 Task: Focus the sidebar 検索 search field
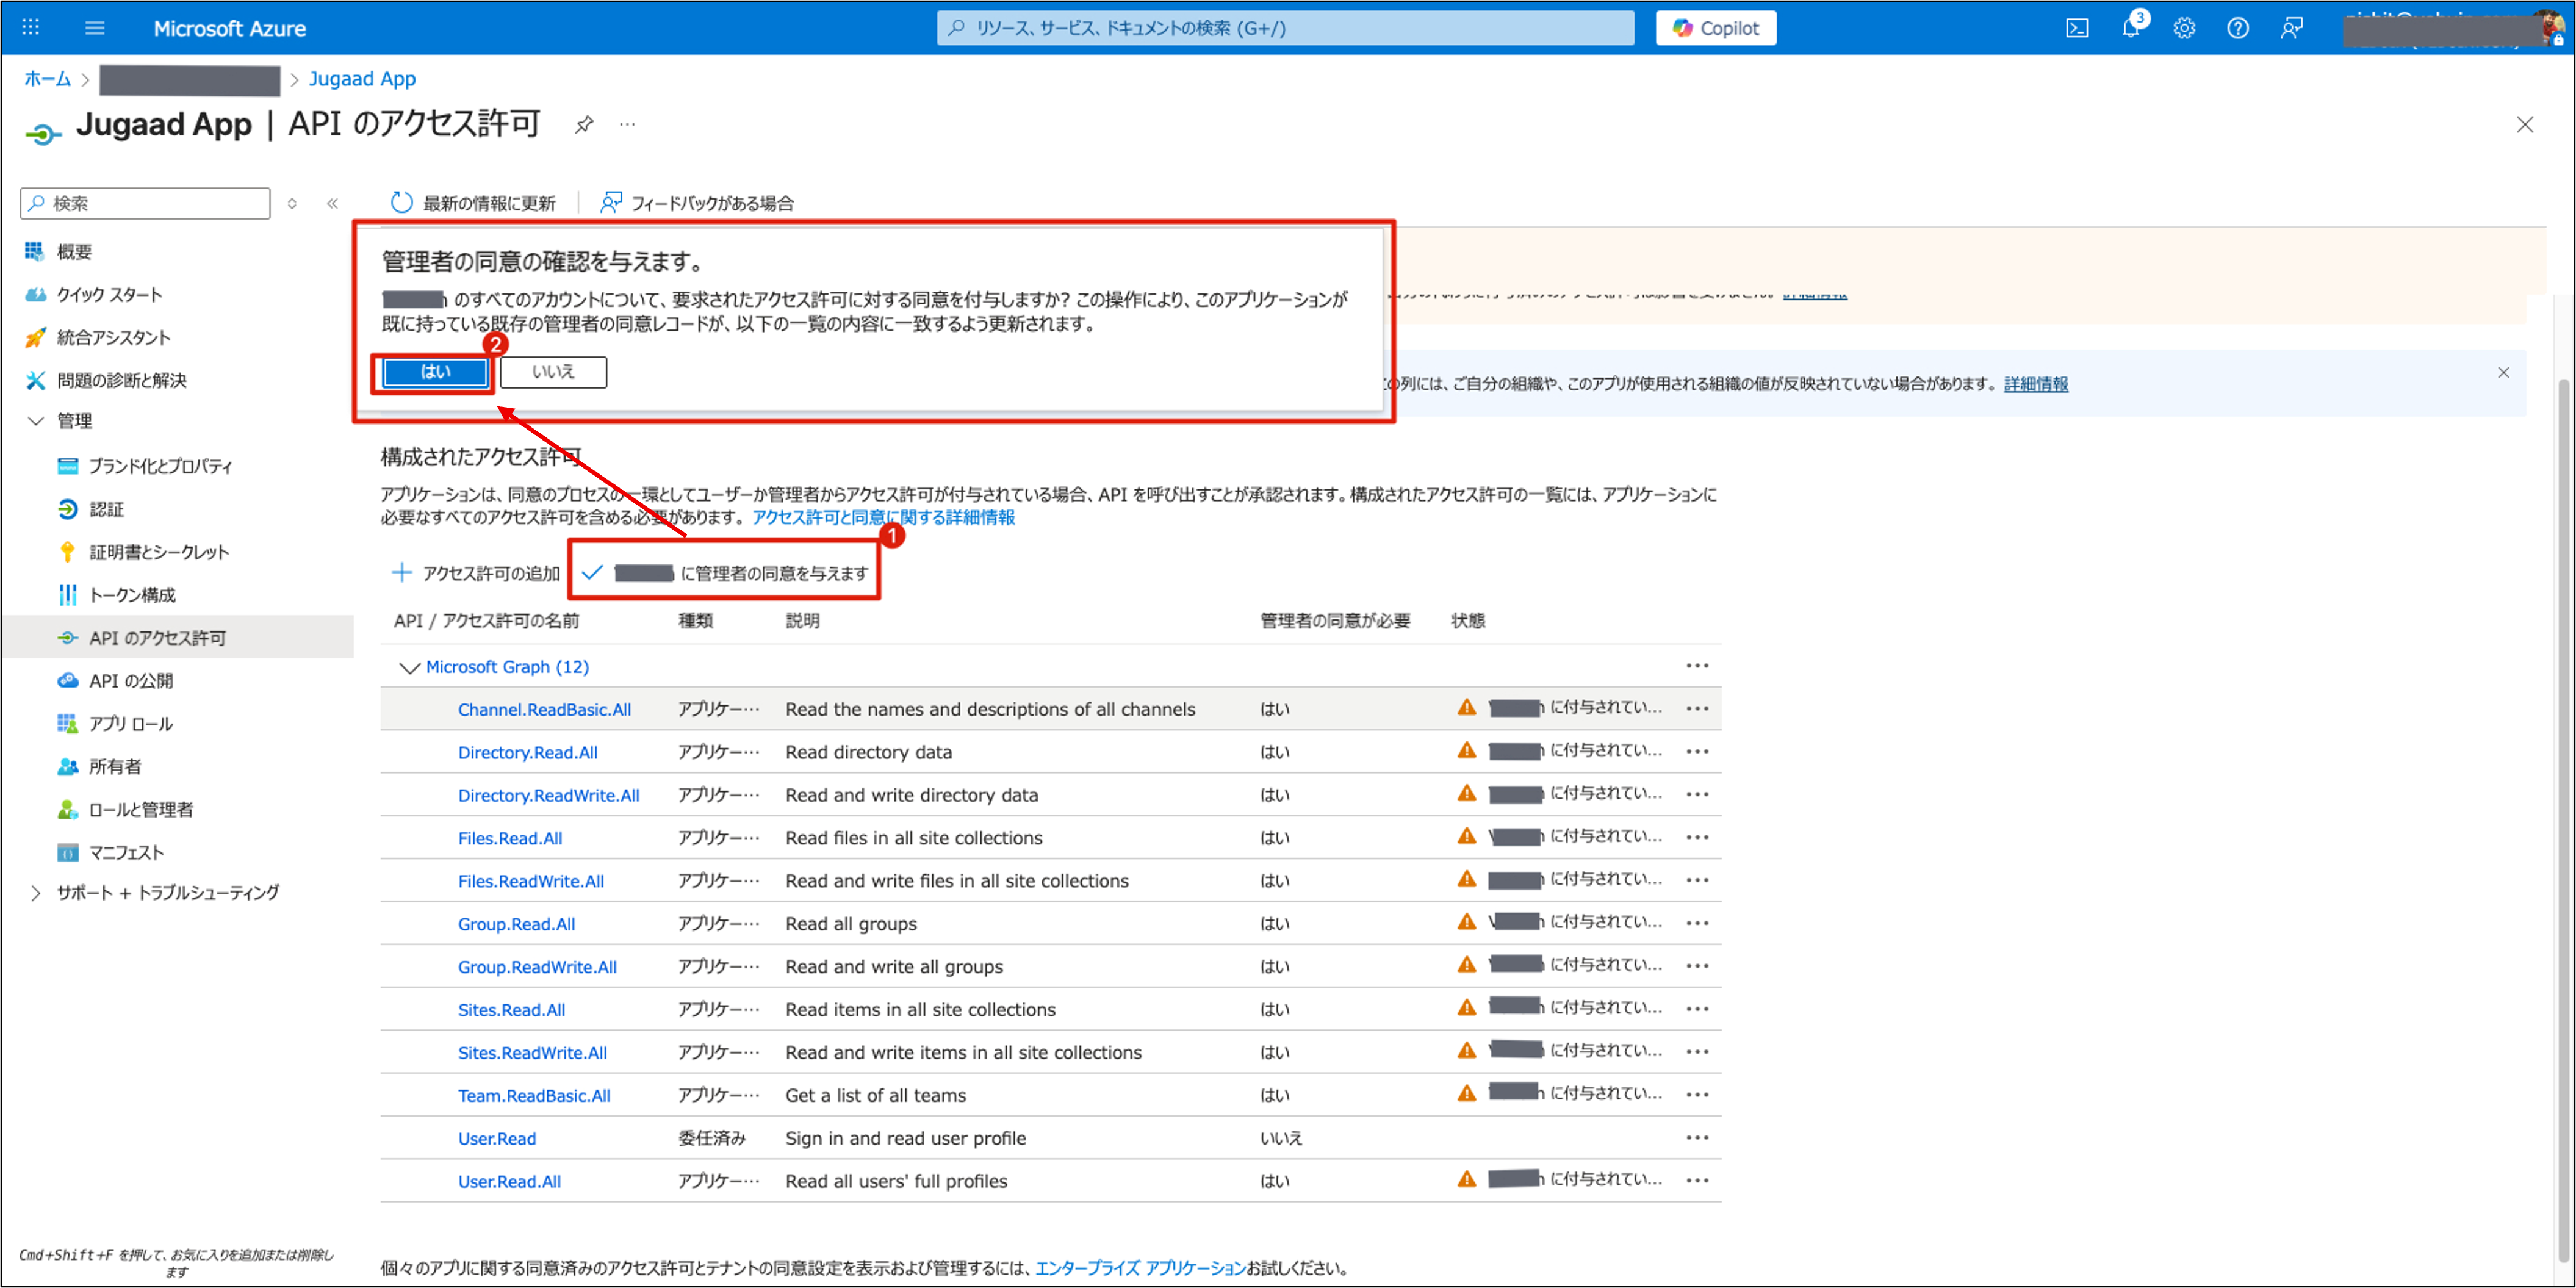145,203
